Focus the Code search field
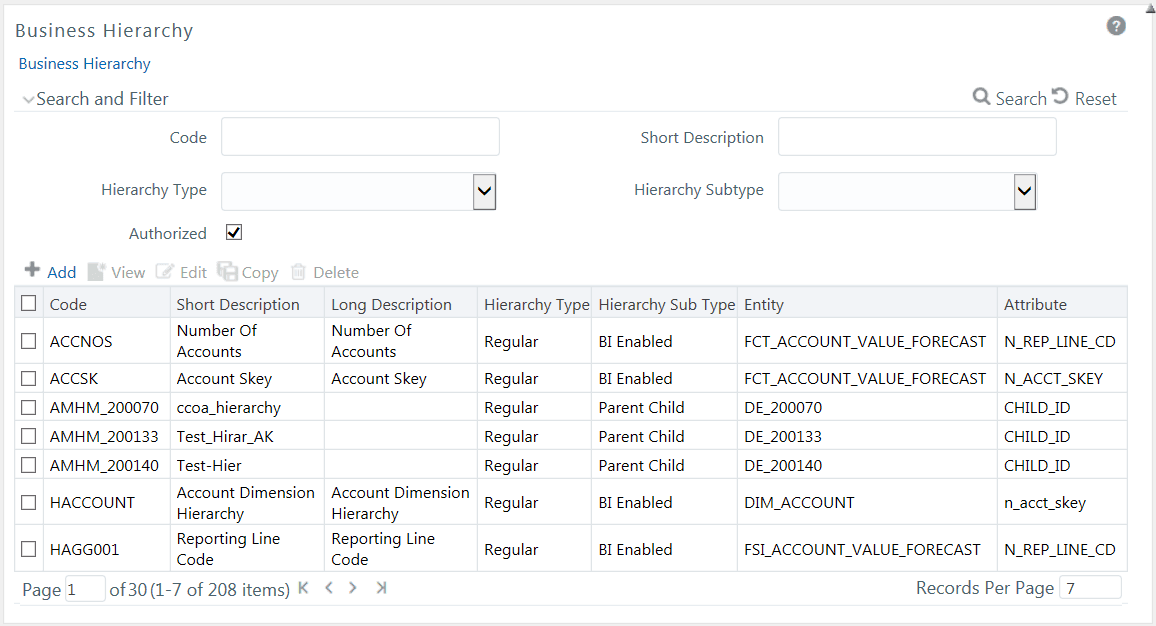 pyautogui.click(x=360, y=137)
